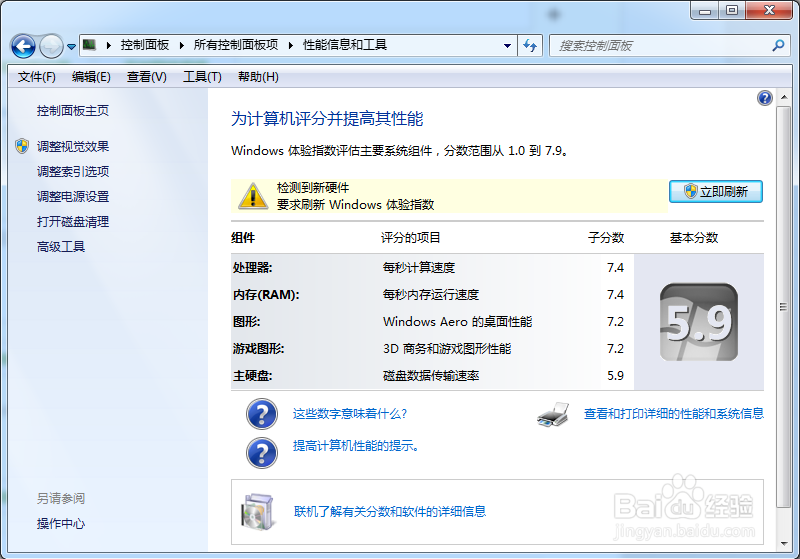Click the 基本分数 column header

click(694, 238)
